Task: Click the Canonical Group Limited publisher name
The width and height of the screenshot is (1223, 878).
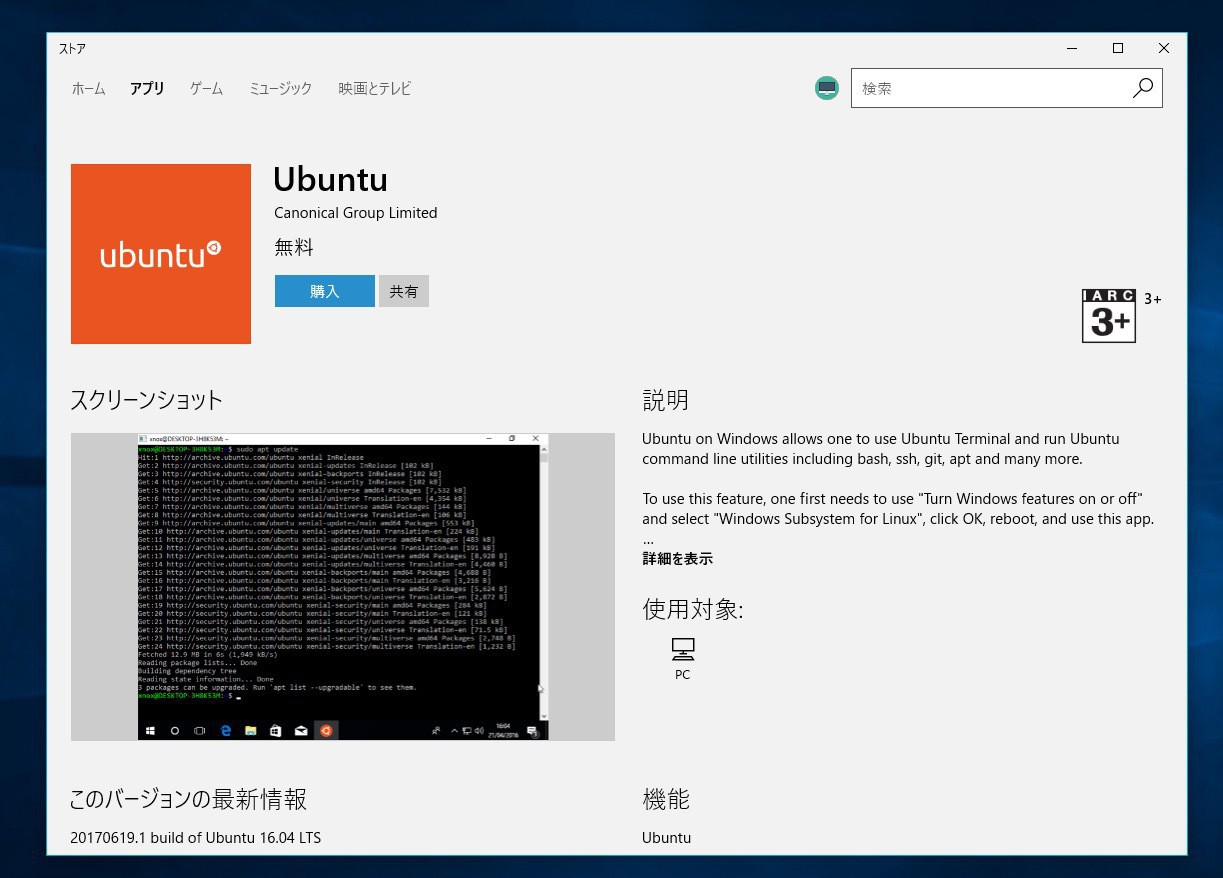Action: (x=356, y=213)
